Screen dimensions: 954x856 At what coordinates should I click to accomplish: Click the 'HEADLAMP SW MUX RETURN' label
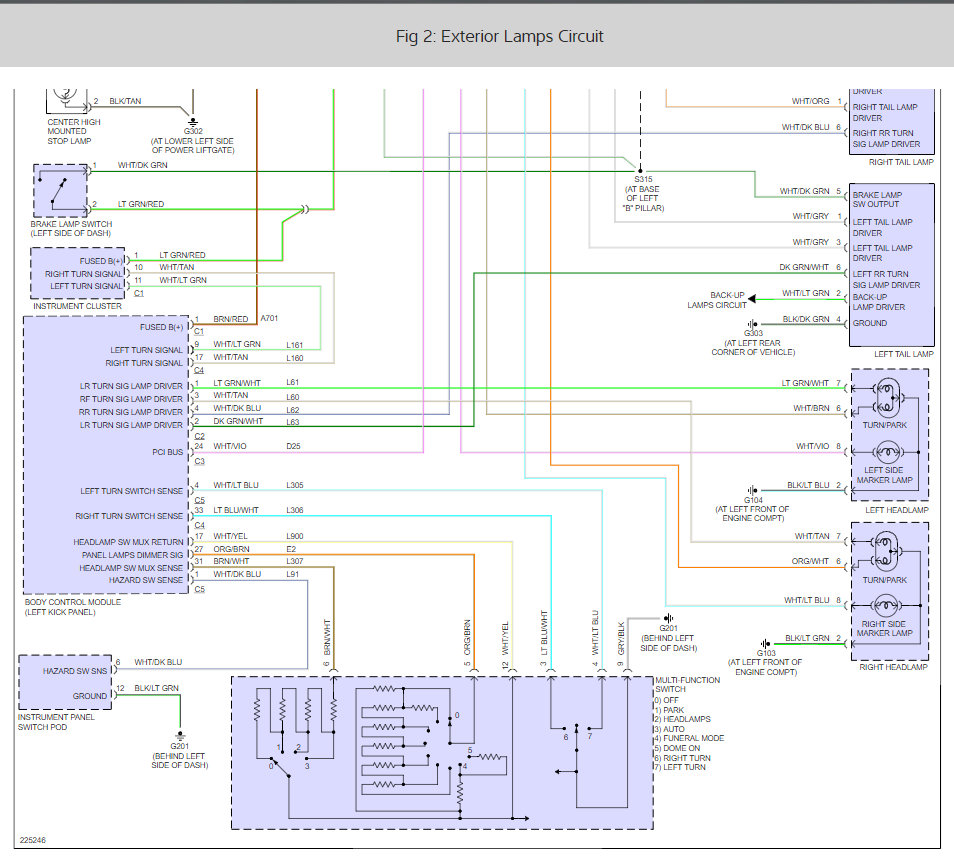click(x=128, y=542)
